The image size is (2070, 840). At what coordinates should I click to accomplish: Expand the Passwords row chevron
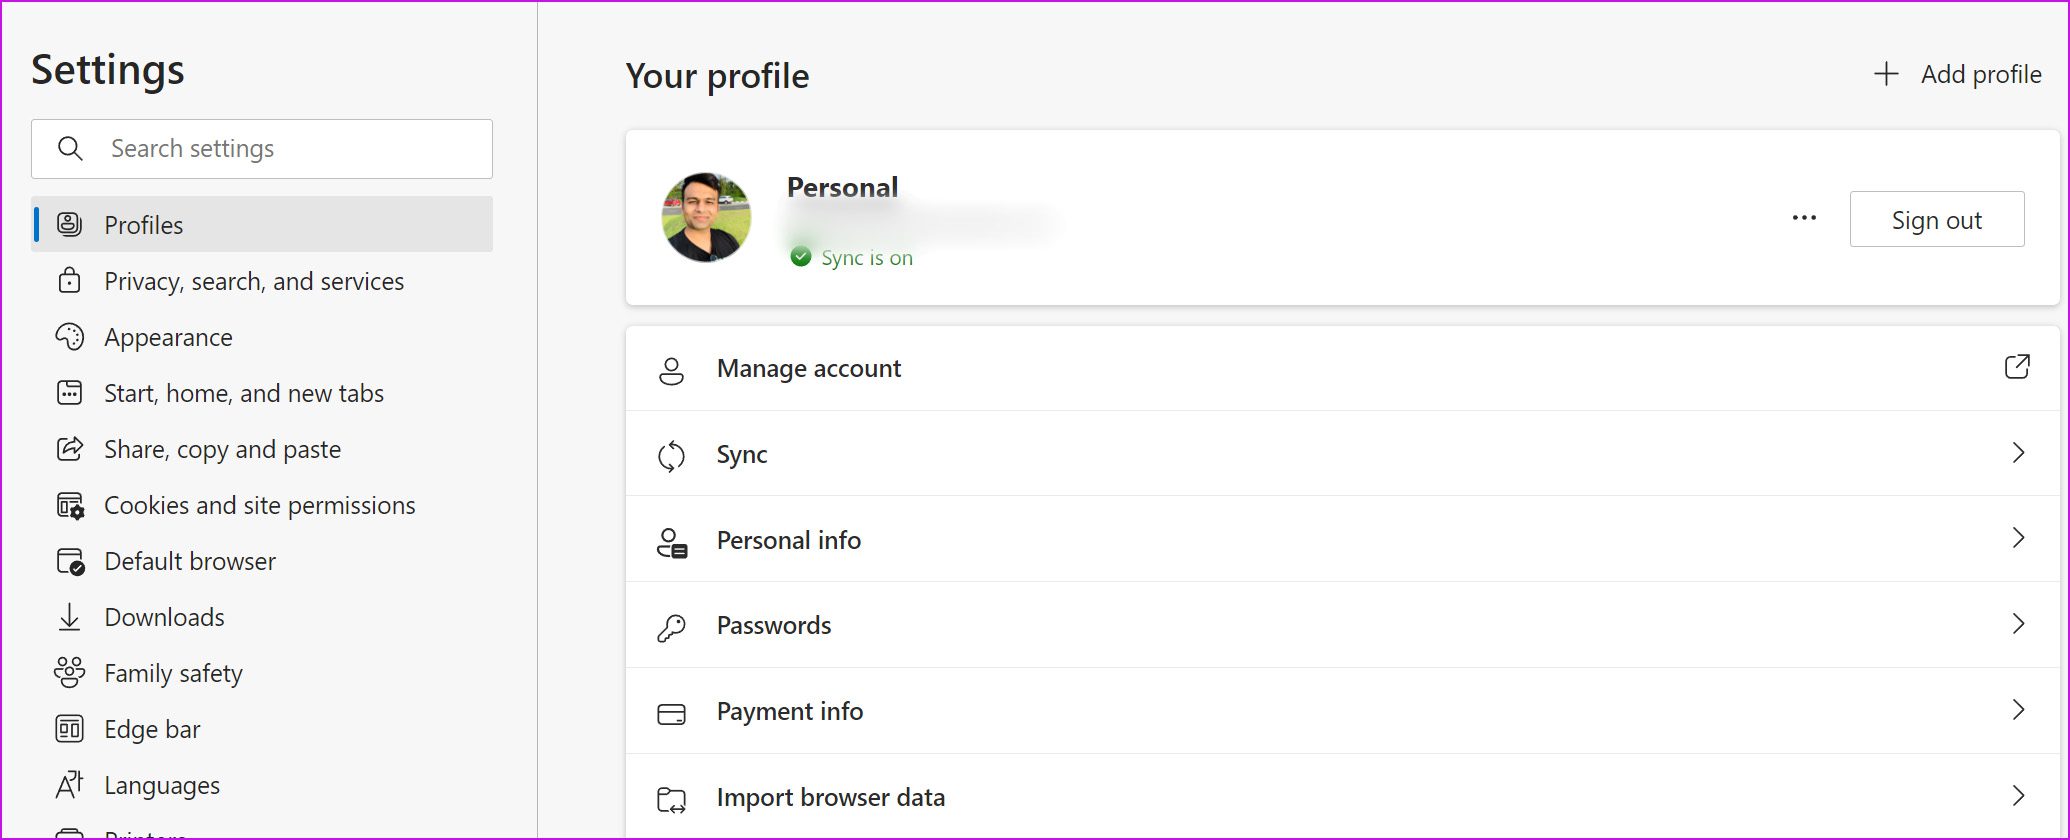2018,624
